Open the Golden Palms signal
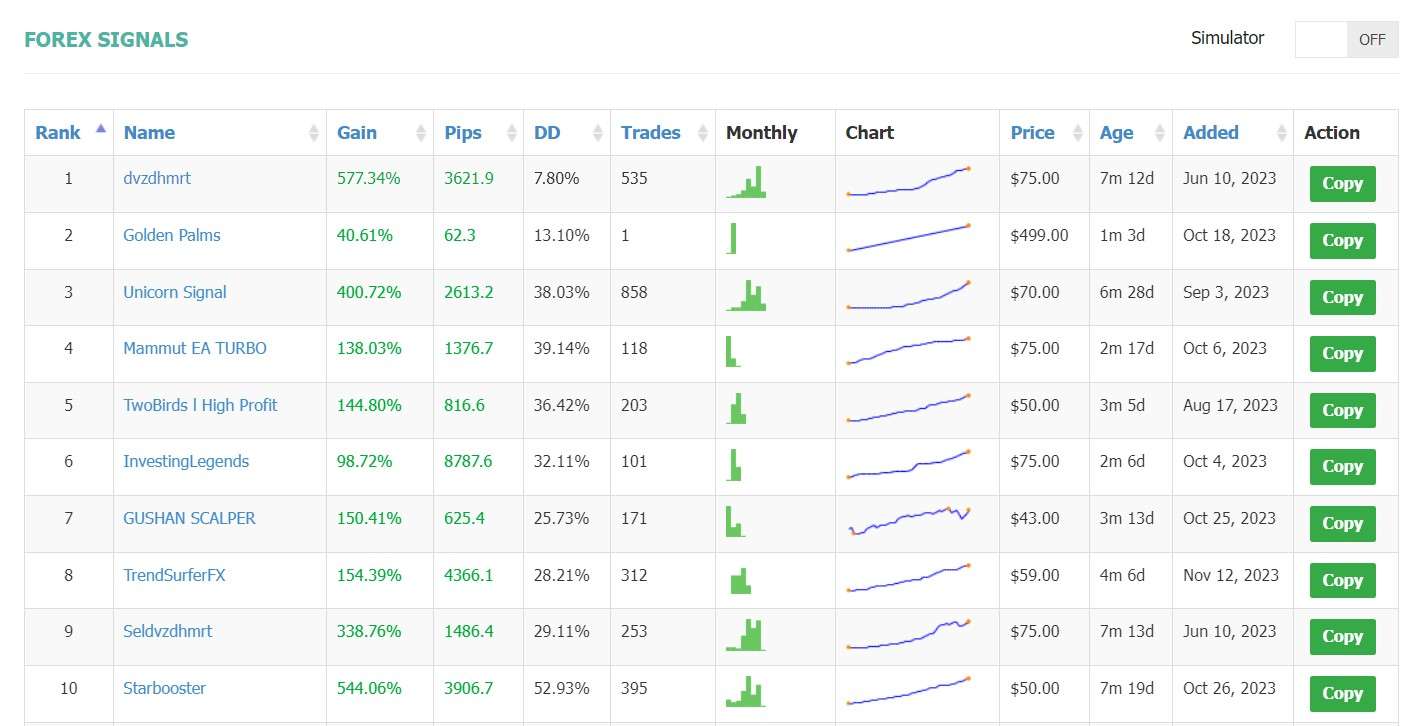This screenshot has height=726, width=1421. coord(172,235)
